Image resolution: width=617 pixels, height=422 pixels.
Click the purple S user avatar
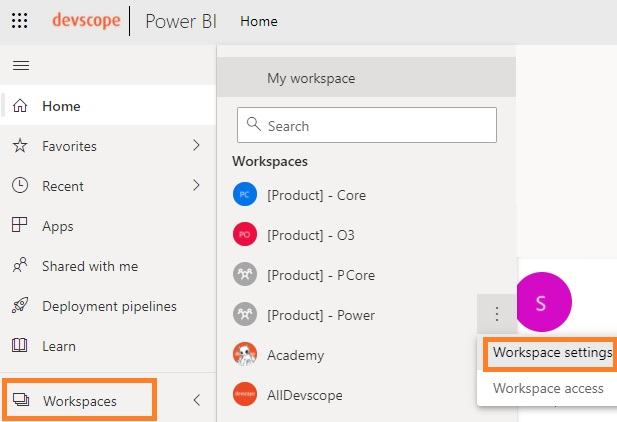(x=541, y=303)
